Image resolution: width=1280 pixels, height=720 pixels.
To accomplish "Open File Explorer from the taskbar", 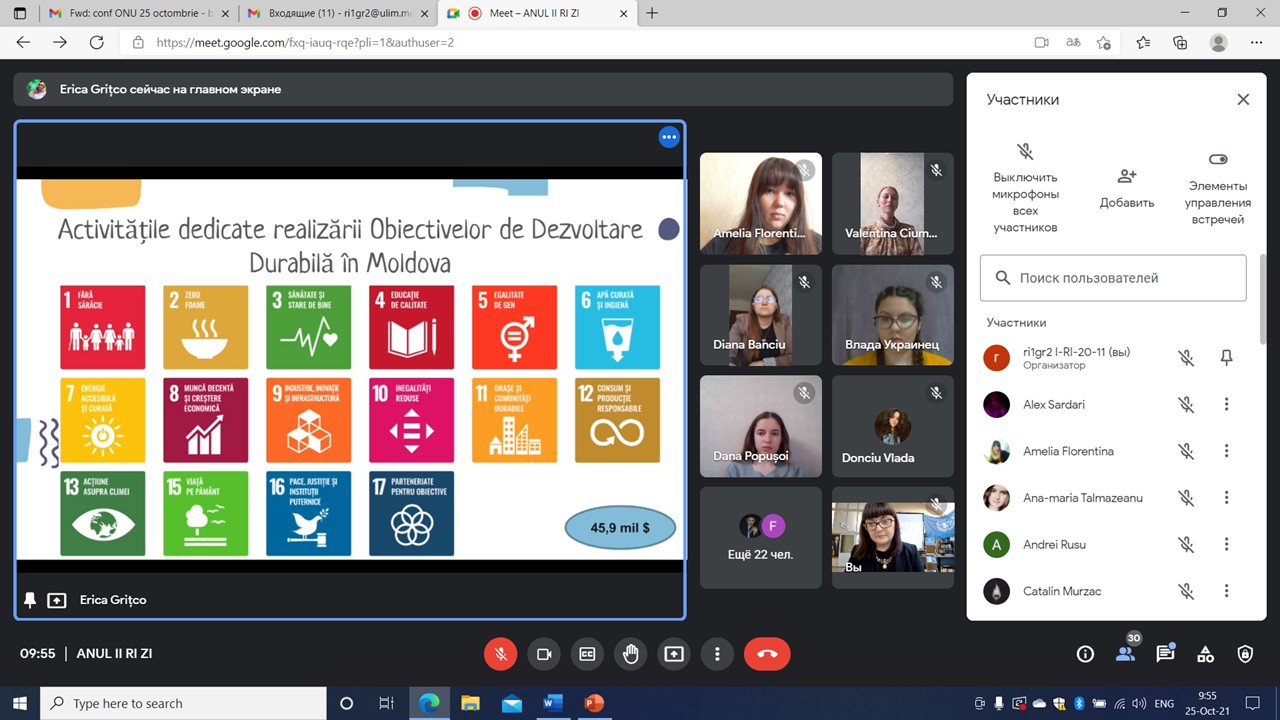I will click(x=470, y=703).
